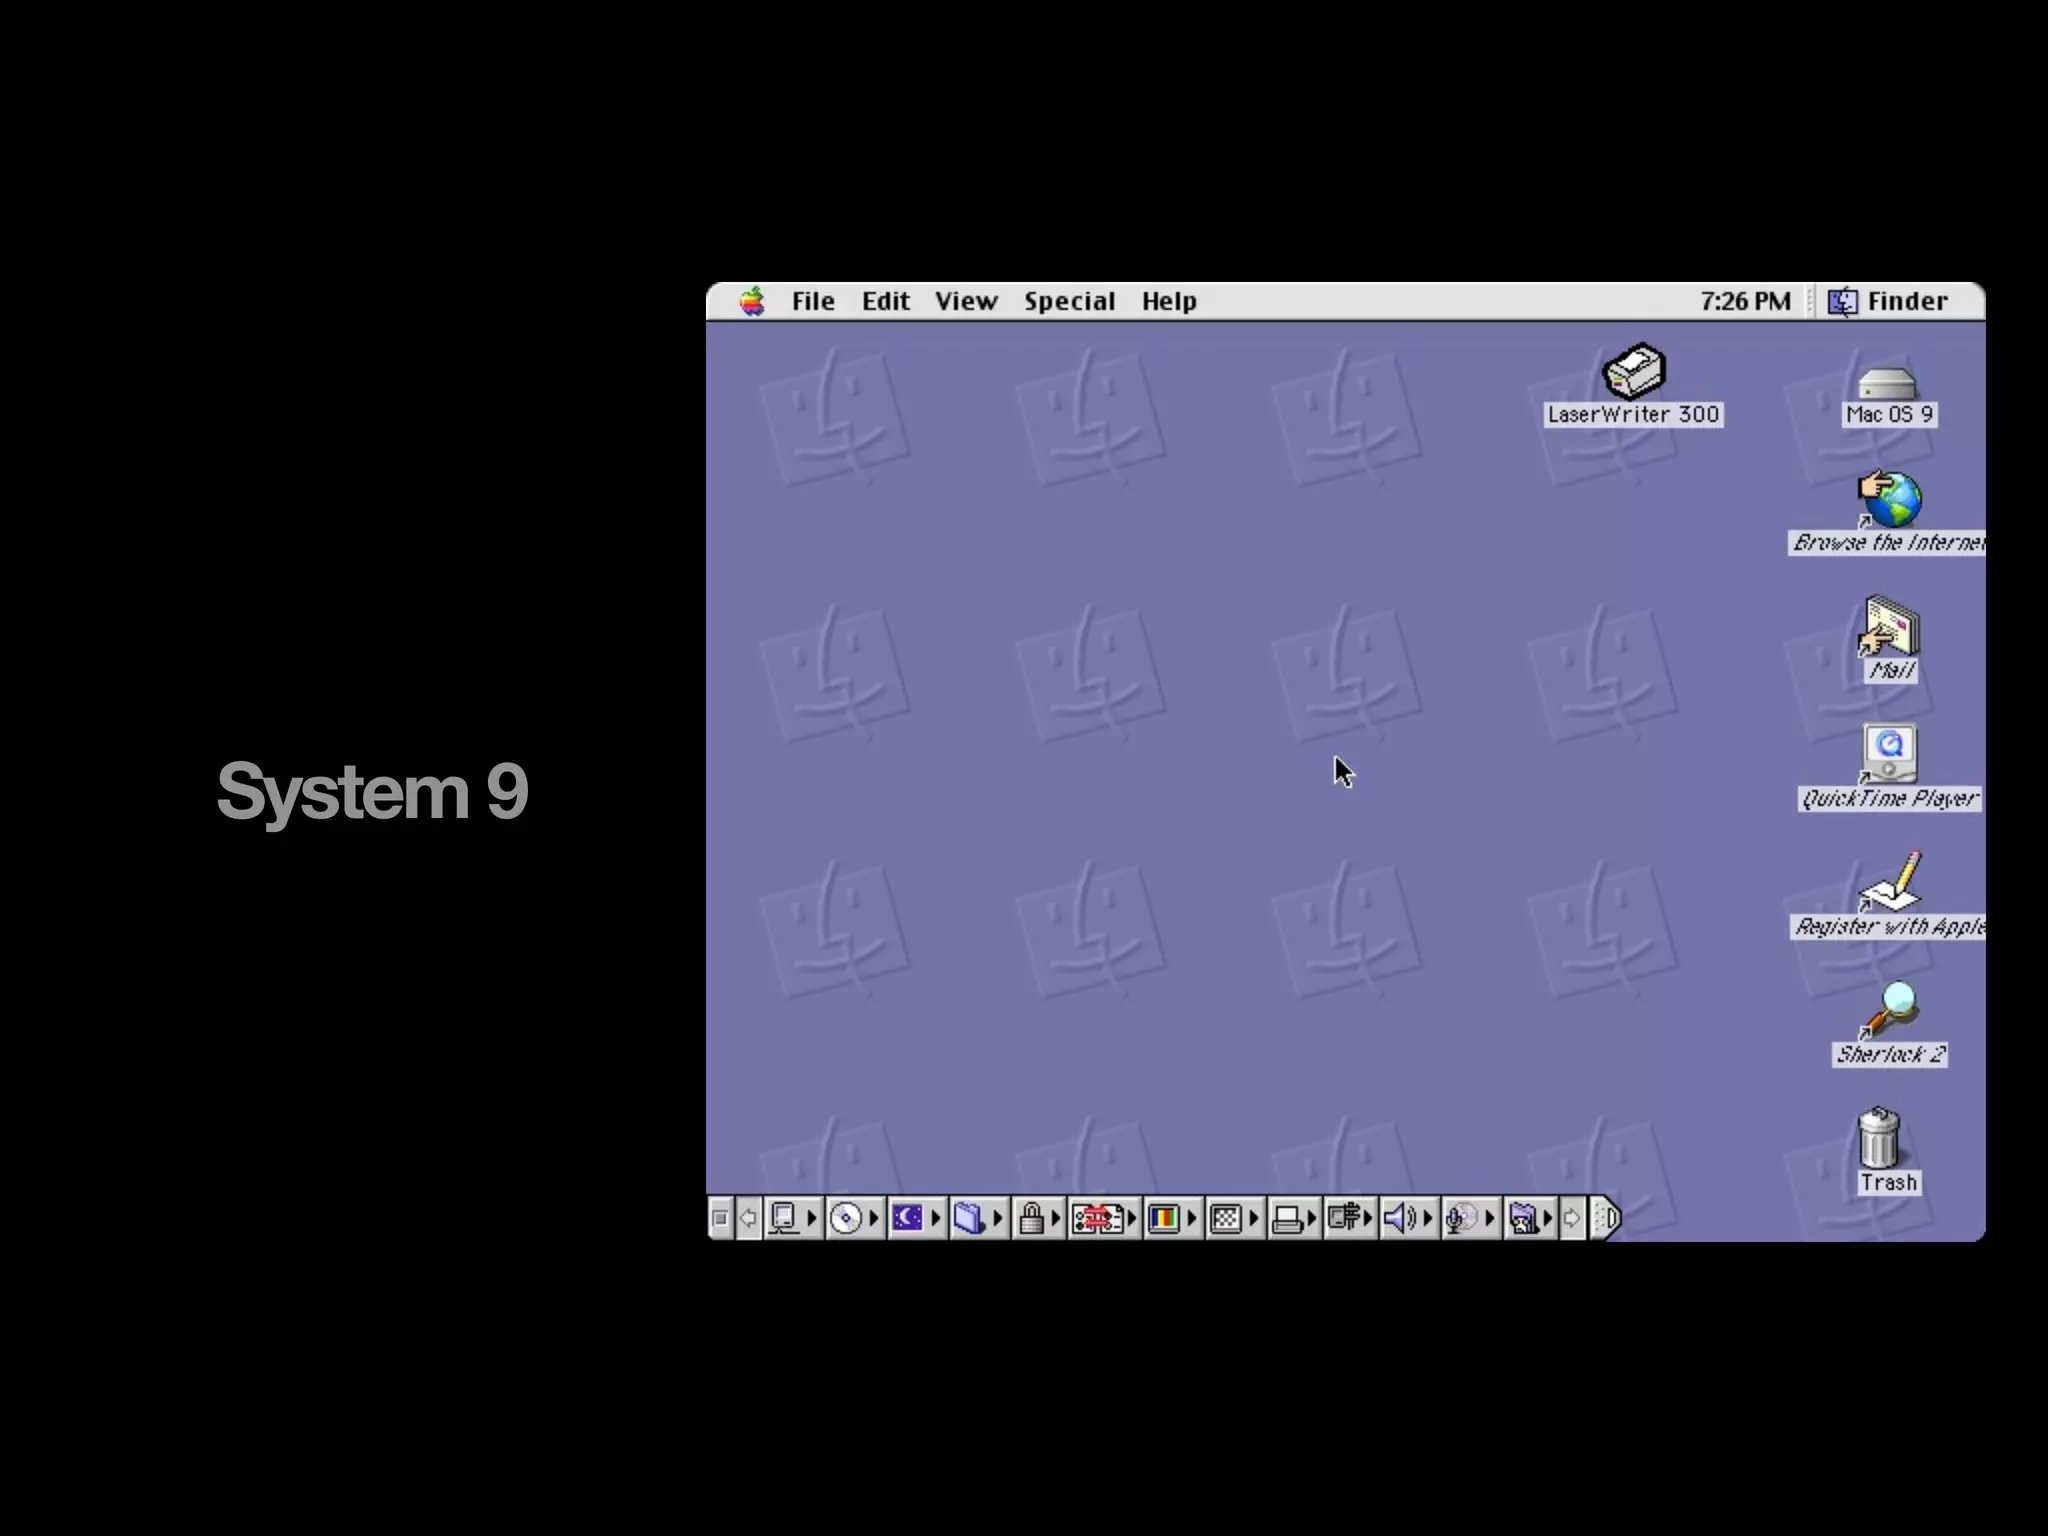Click the Keychain padlock icon in the Control Strip
Image resolution: width=2048 pixels, height=1536 pixels.
(1031, 1218)
